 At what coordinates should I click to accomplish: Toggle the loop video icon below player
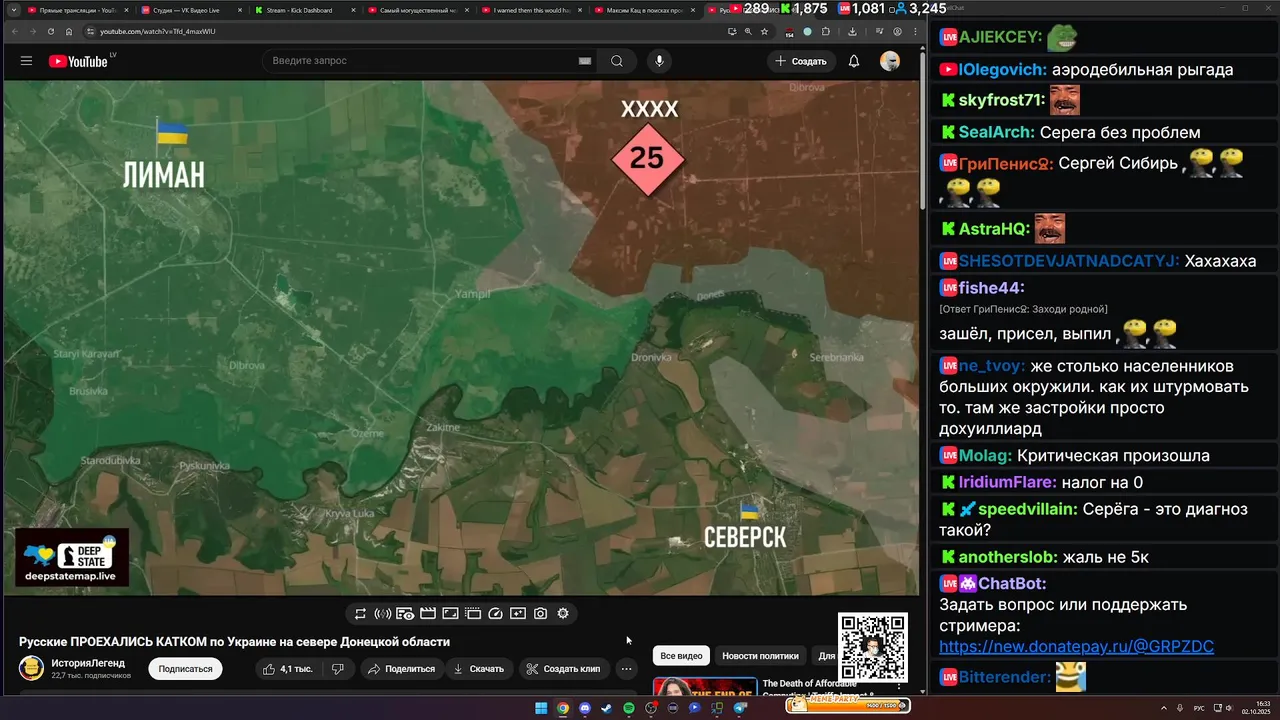[360, 614]
